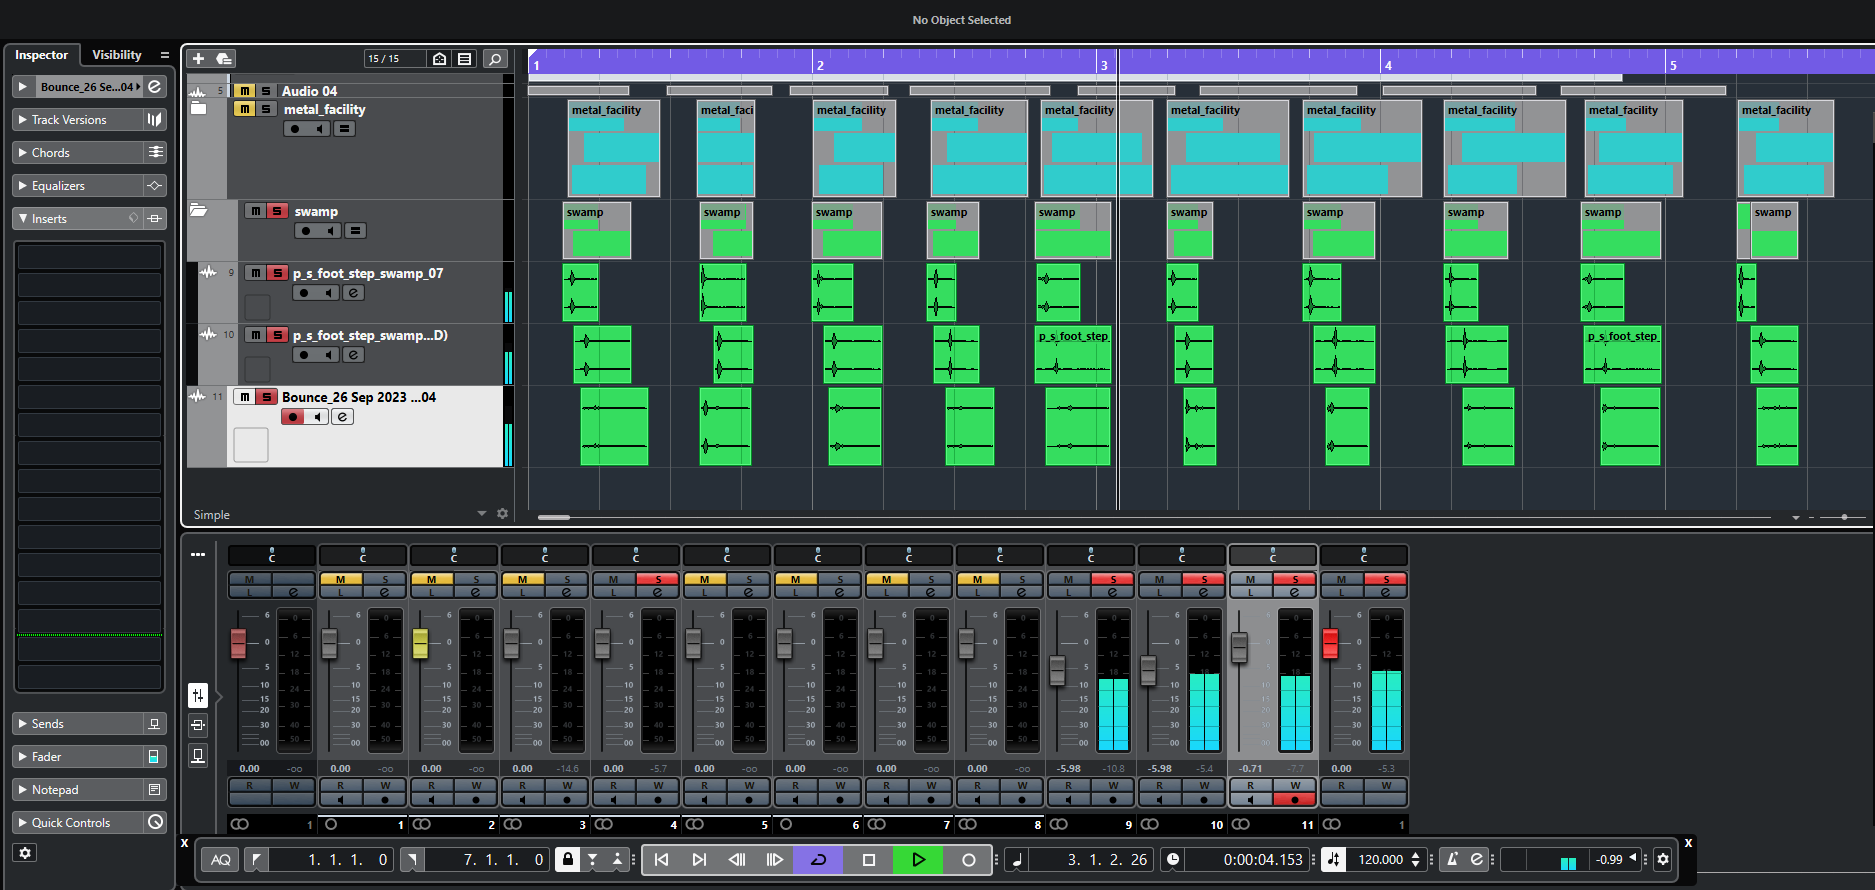
Task: Solo the Bounce_26 Sep 2023 track
Action: coord(266,397)
